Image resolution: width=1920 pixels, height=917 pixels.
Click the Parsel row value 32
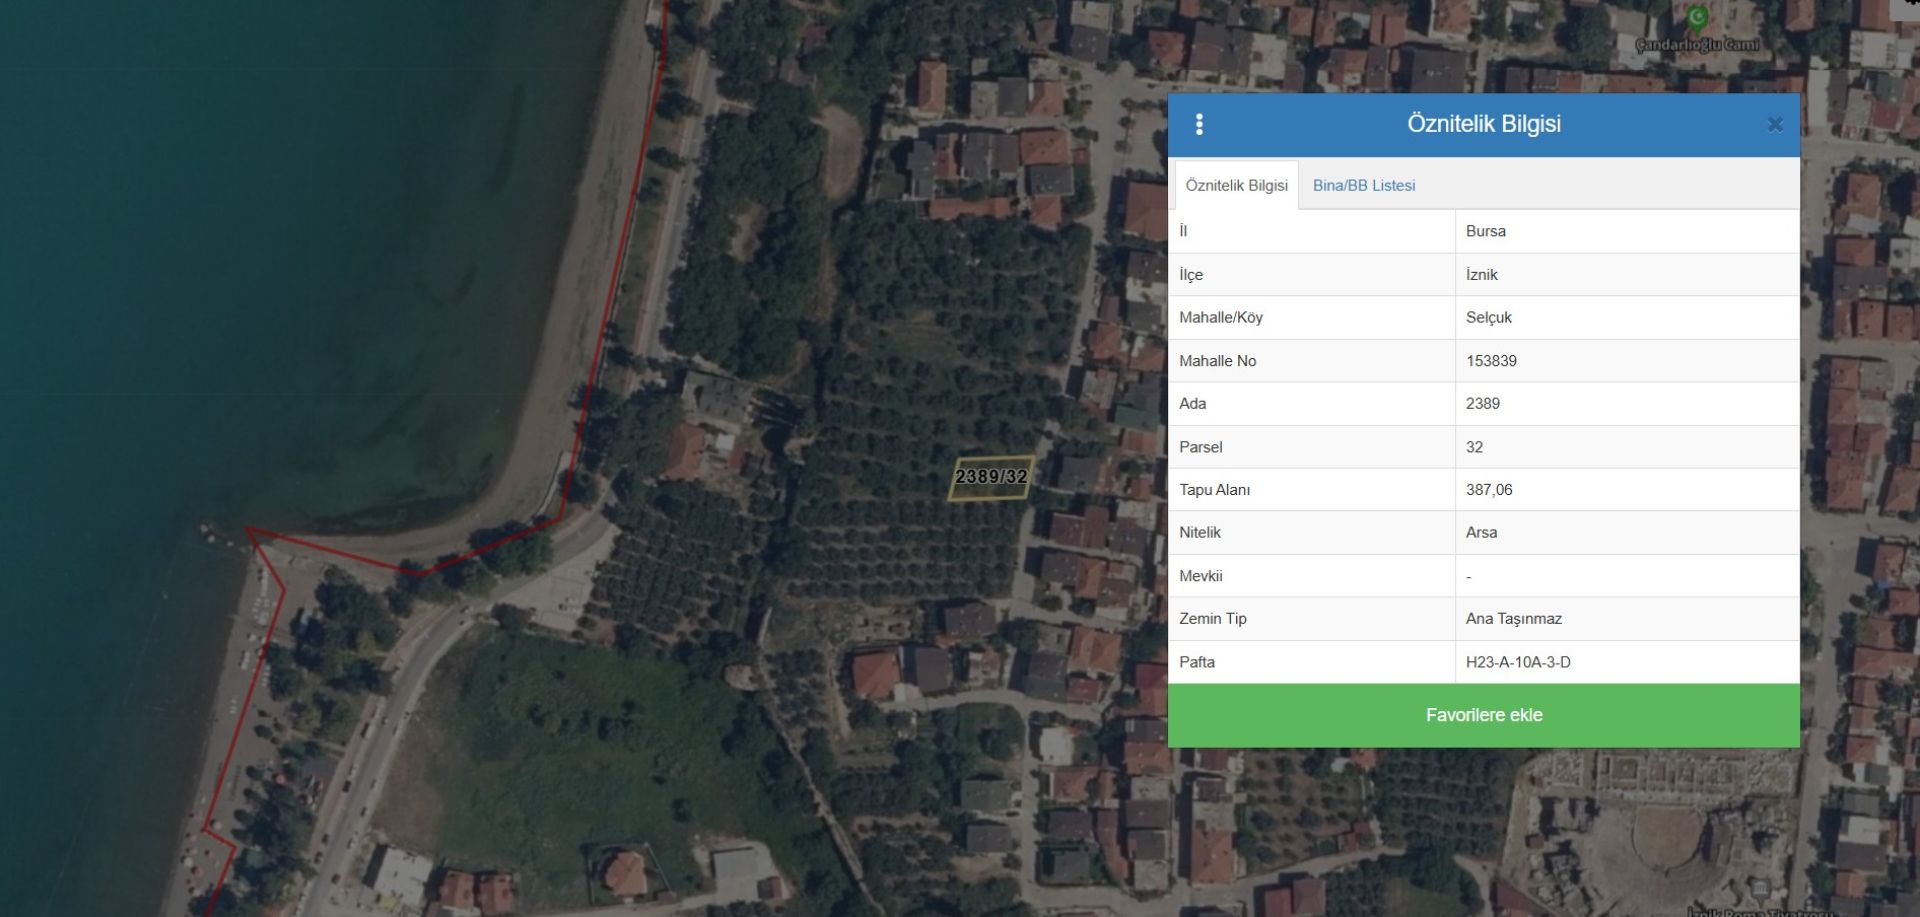pos(1474,447)
